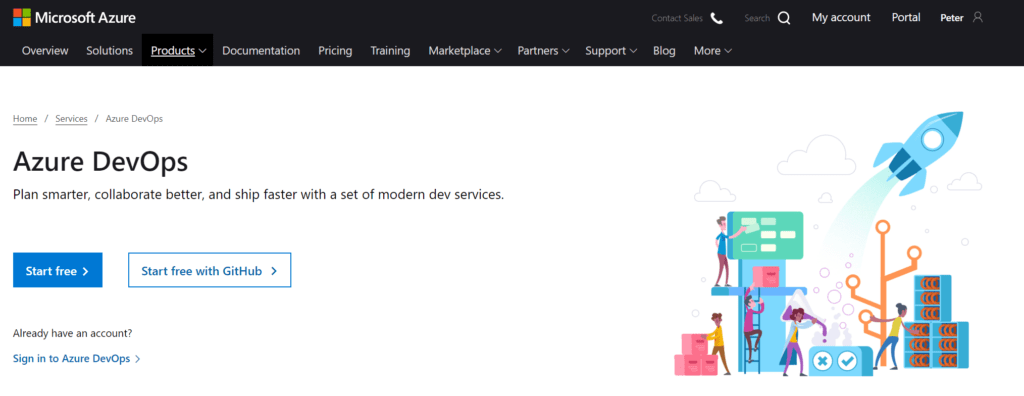Open the Solutions menu item
Viewport: 1024px width, 396px height.
coord(110,50)
